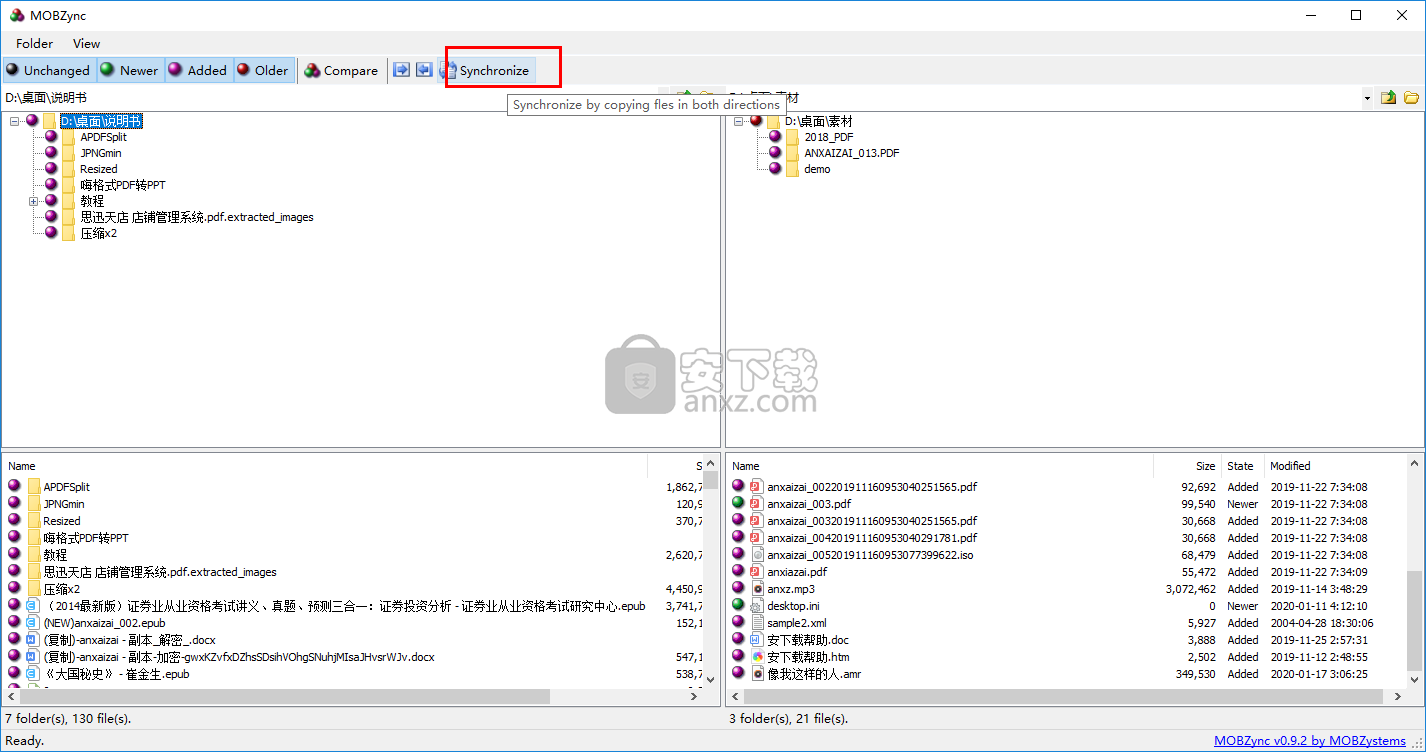Click the ISO file icon of anxaizai_005 file

pyautogui.click(x=757, y=555)
